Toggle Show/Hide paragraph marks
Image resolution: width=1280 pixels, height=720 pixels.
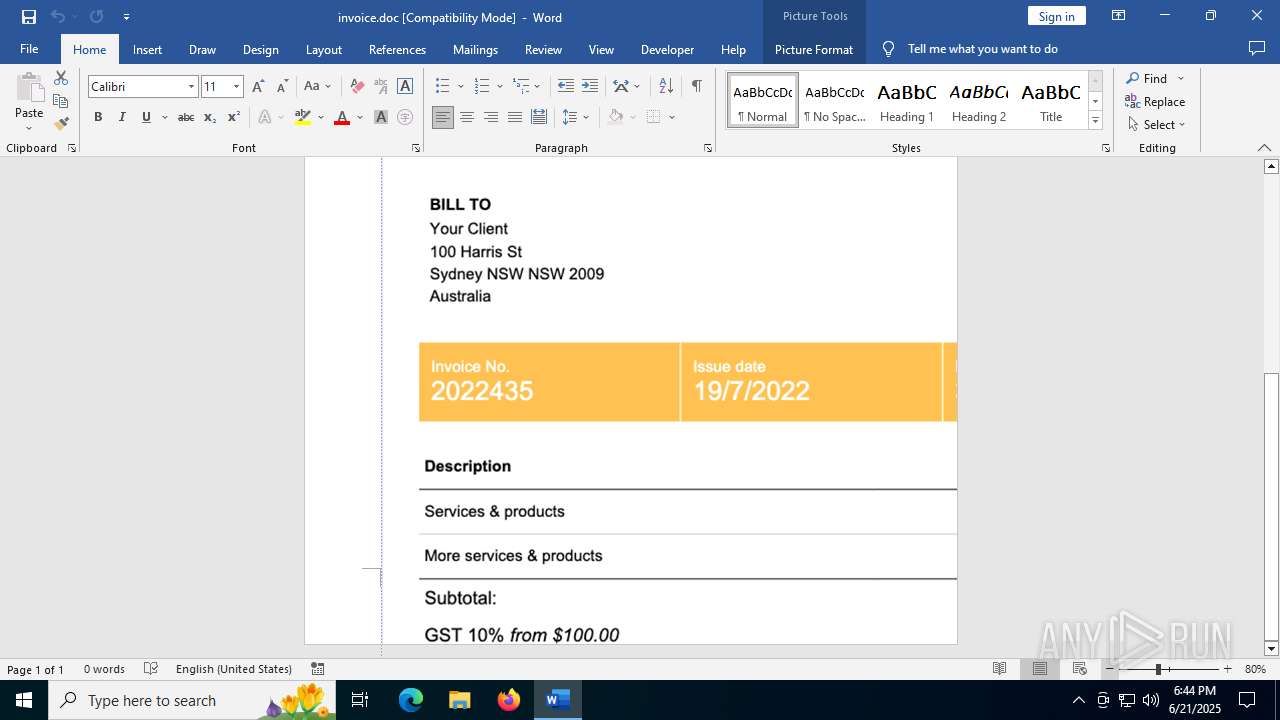point(696,86)
